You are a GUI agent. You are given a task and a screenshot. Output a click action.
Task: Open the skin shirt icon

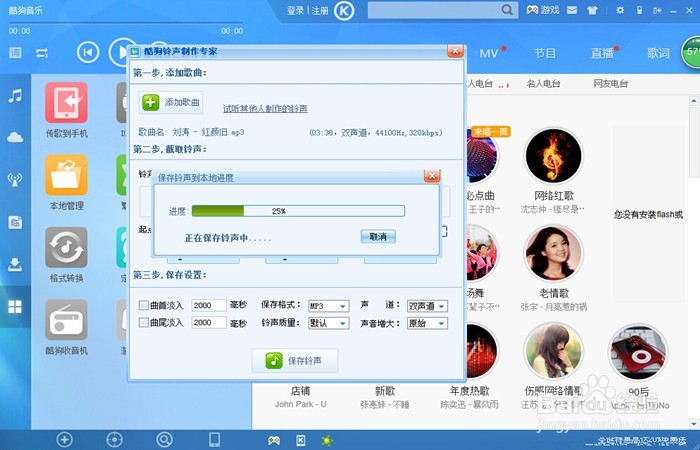(x=592, y=10)
